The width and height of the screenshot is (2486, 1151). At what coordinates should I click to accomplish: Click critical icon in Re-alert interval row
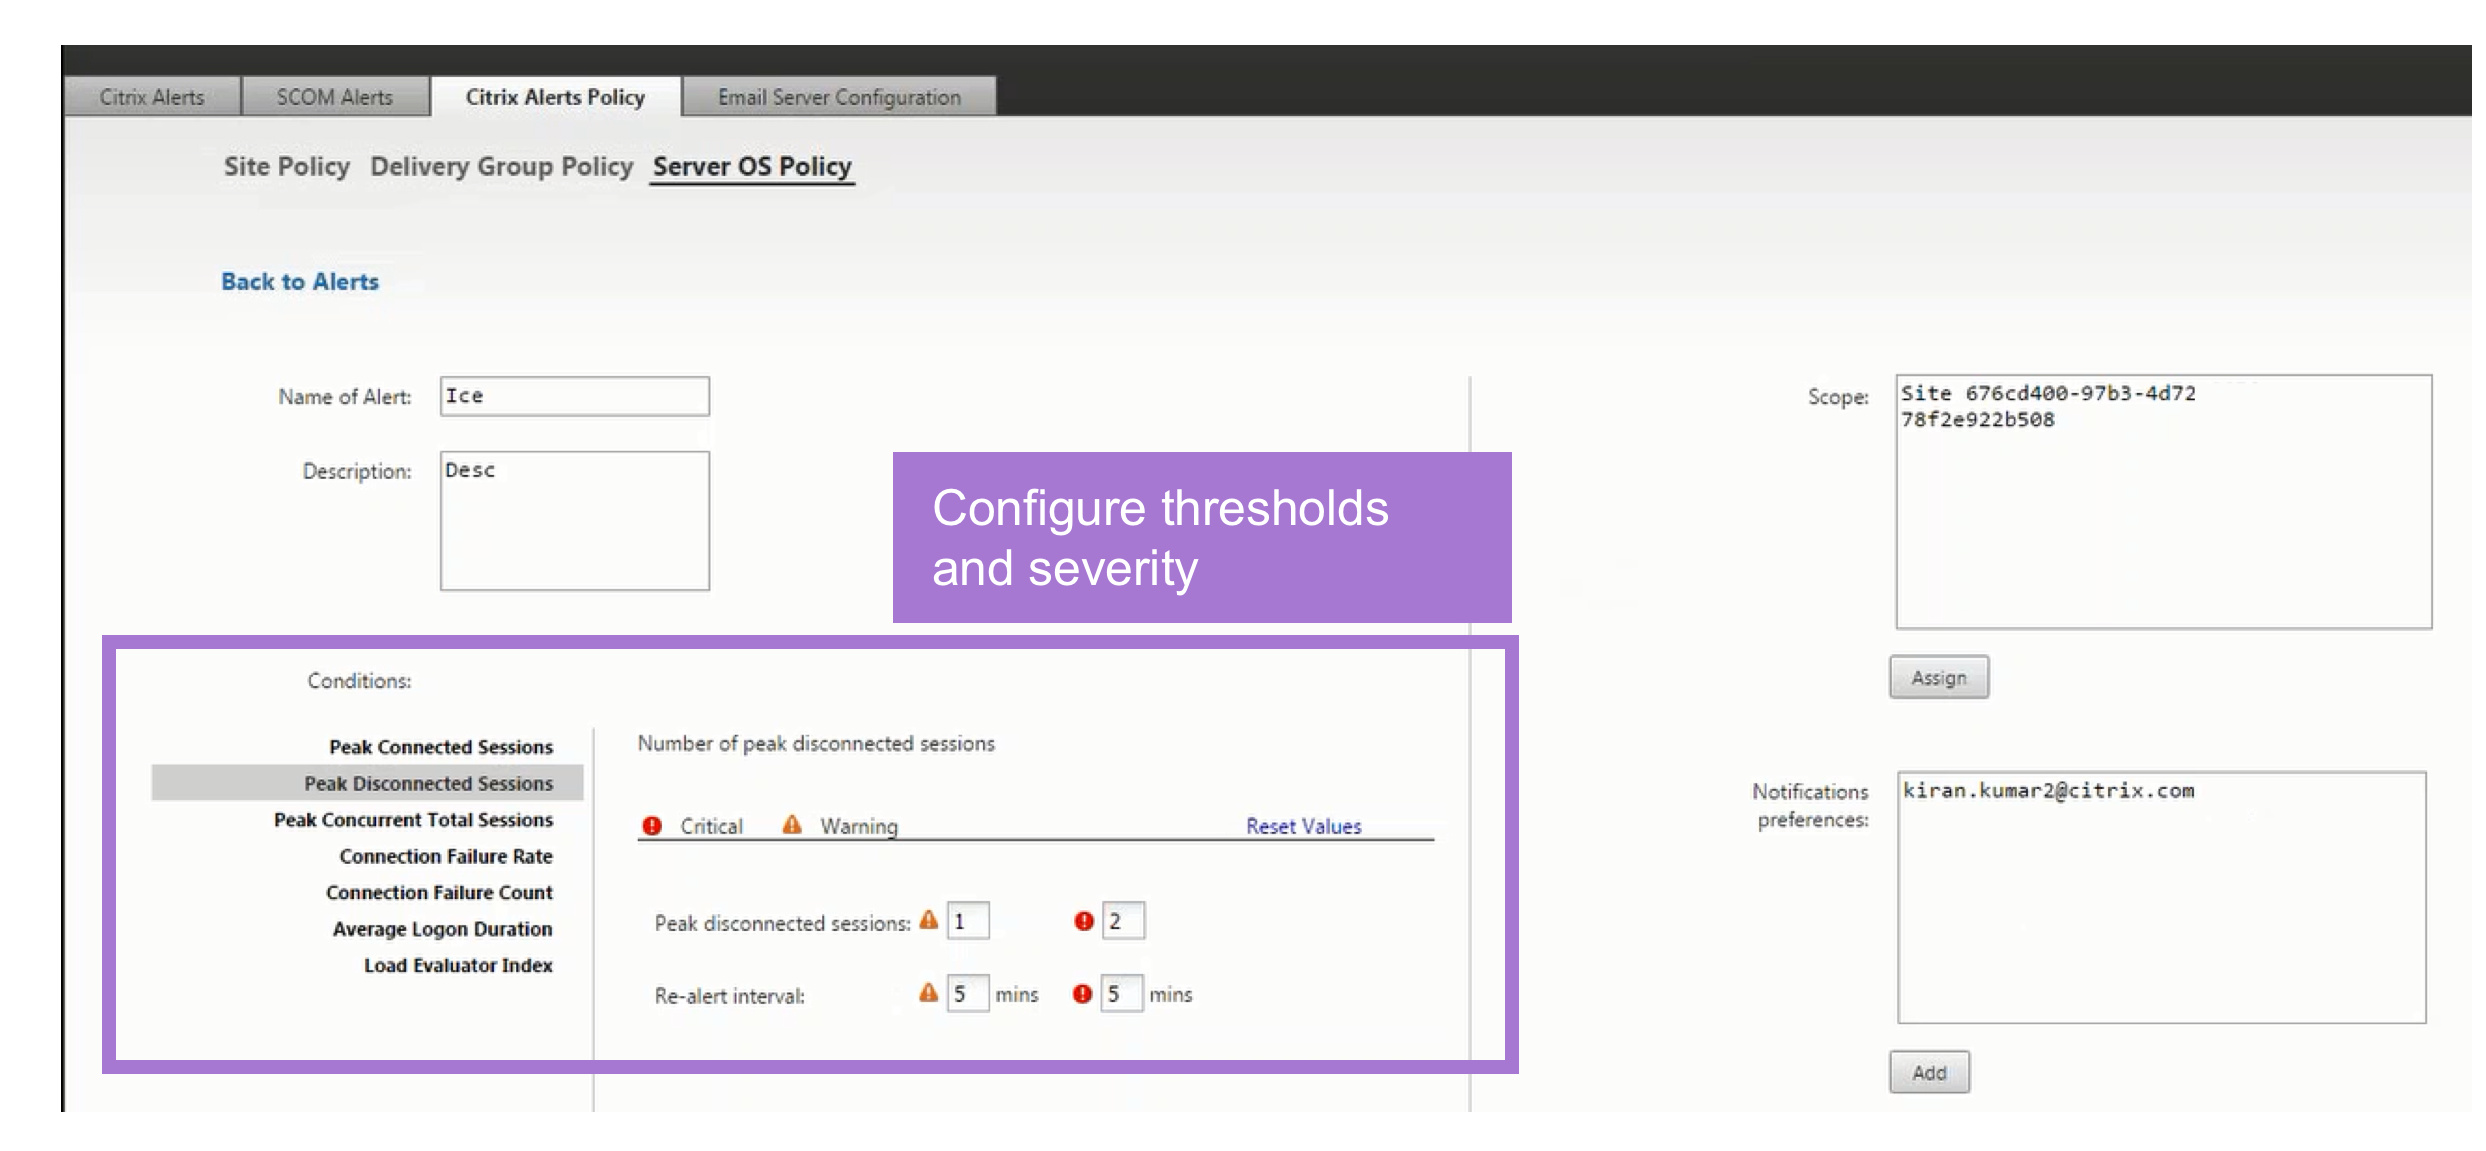[1082, 994]
